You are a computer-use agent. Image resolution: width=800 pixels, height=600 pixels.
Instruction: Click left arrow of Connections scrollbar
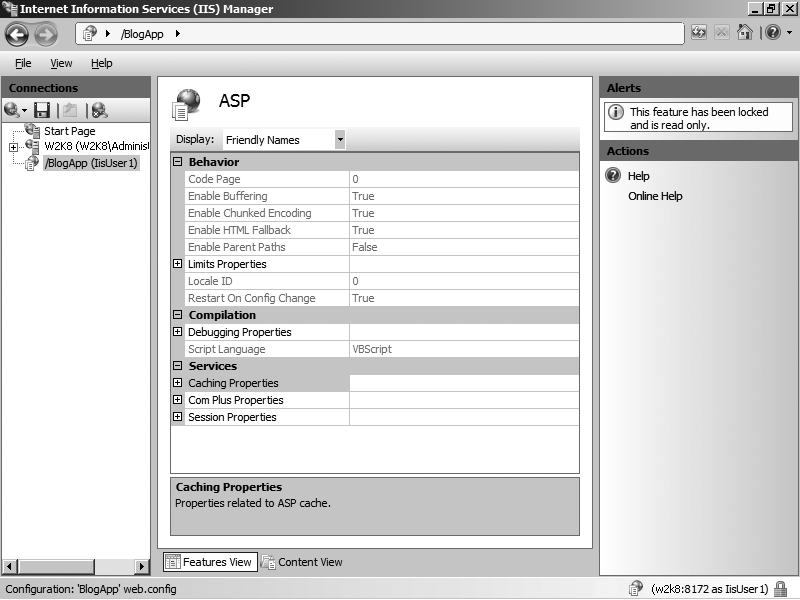(10, 566)
